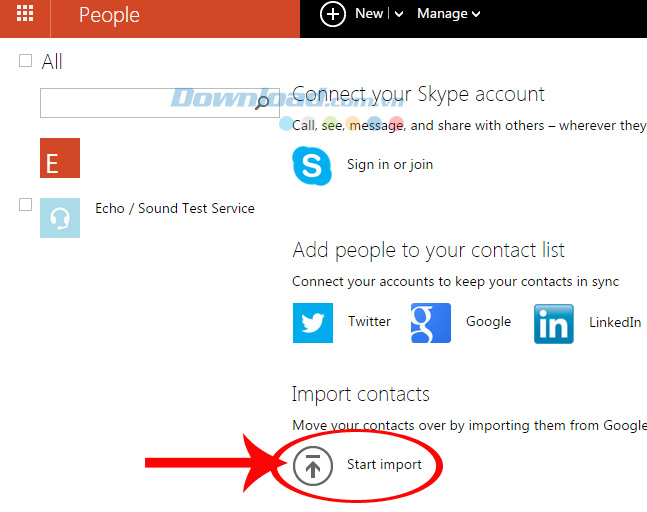
Task: Open Echo / Sound Test Service contact
Action: point(175,208)
